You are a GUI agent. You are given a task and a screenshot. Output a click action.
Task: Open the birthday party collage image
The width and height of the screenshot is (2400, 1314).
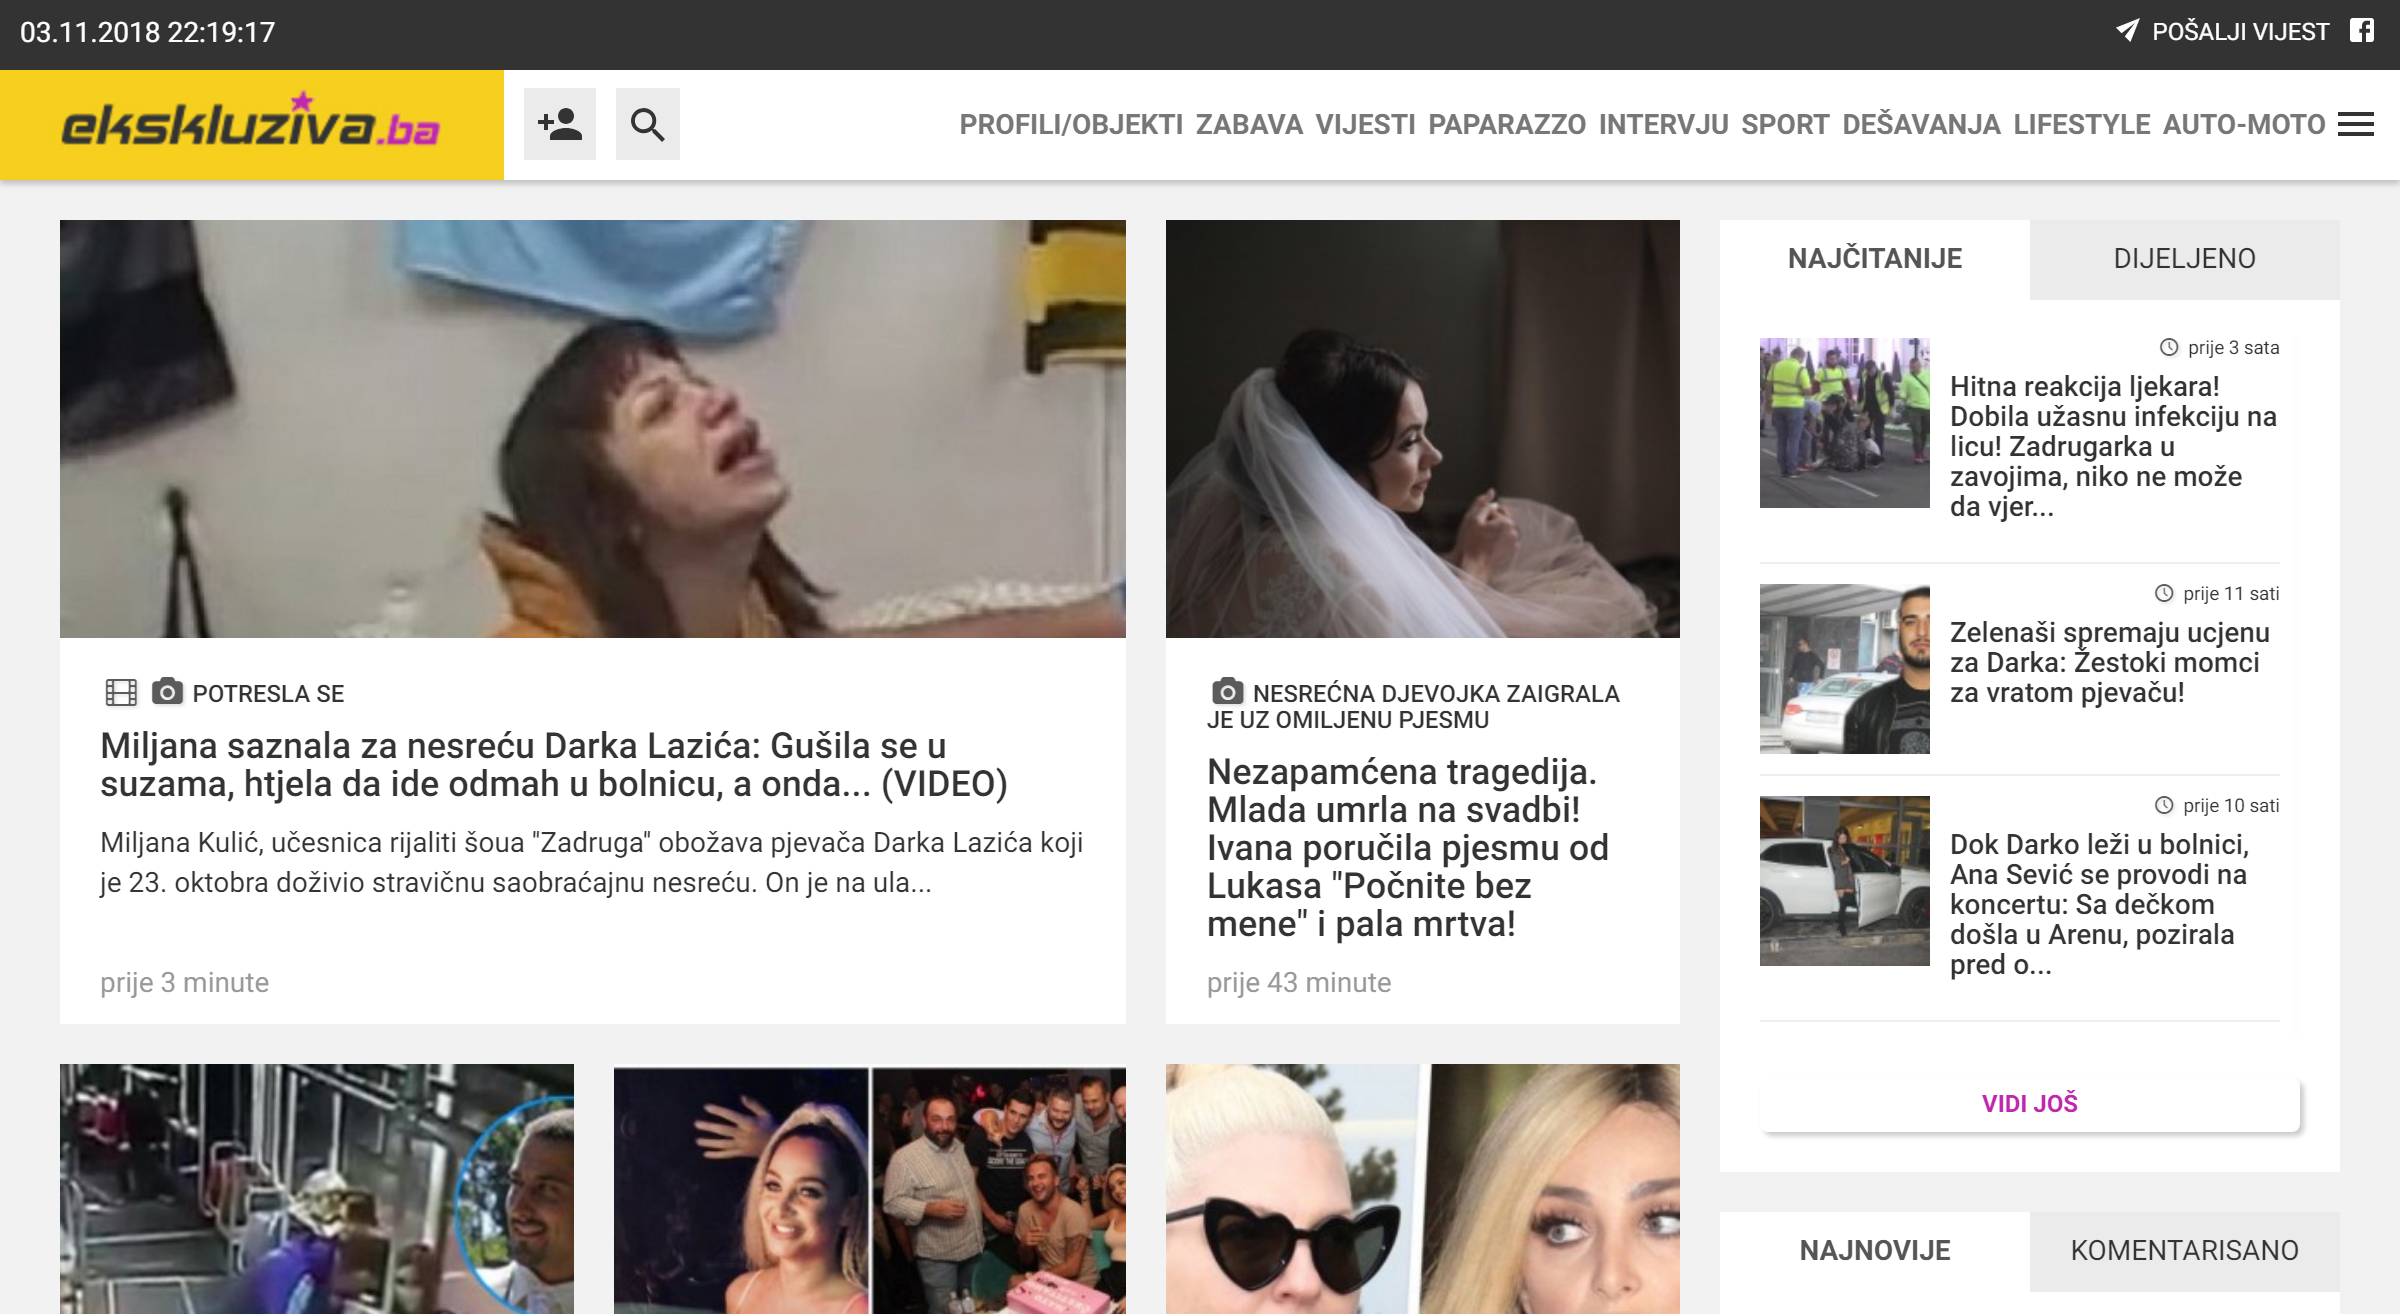coord(870,1189)
